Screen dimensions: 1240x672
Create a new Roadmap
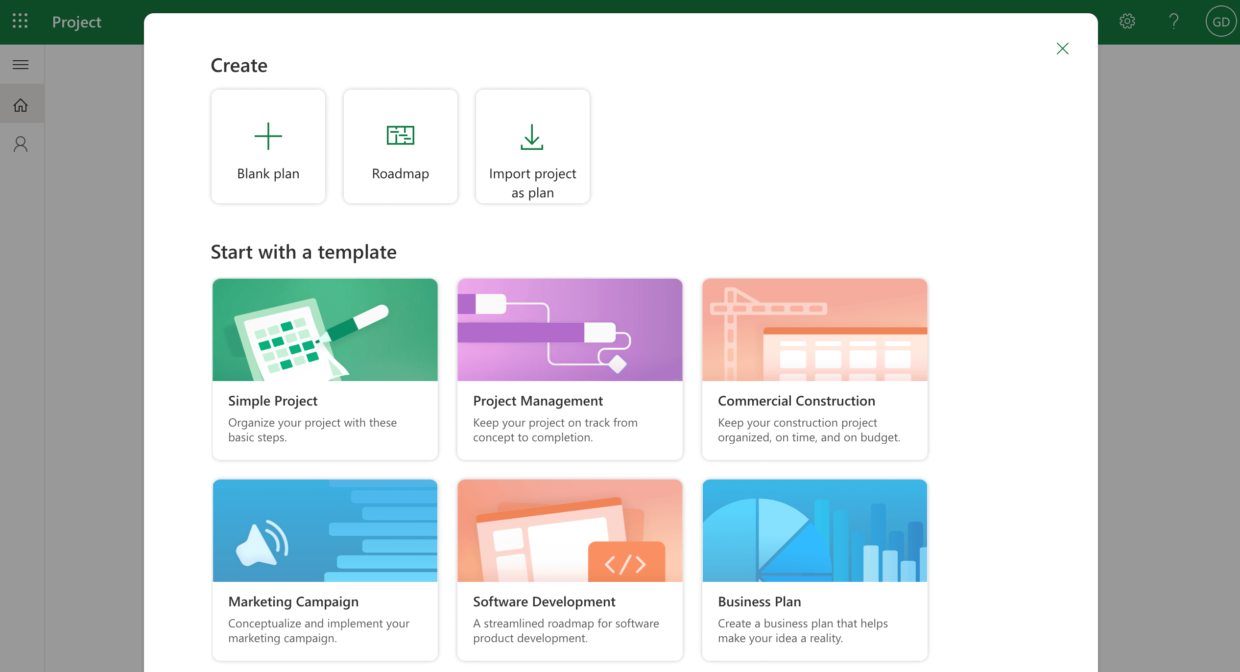pyautogui.click(x=400, y=146)
